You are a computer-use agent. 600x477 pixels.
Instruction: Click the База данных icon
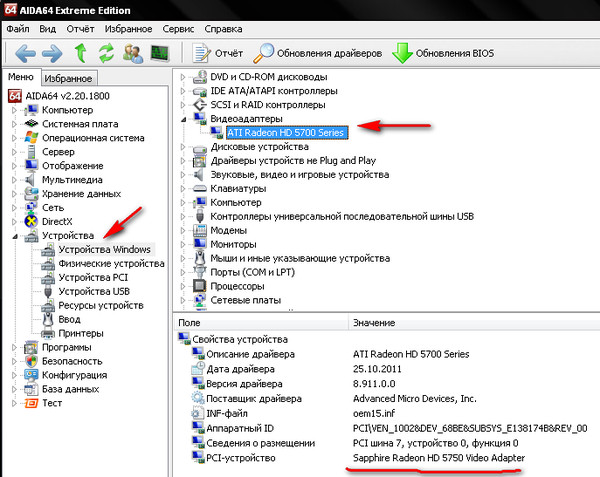(x=31, y=389)
